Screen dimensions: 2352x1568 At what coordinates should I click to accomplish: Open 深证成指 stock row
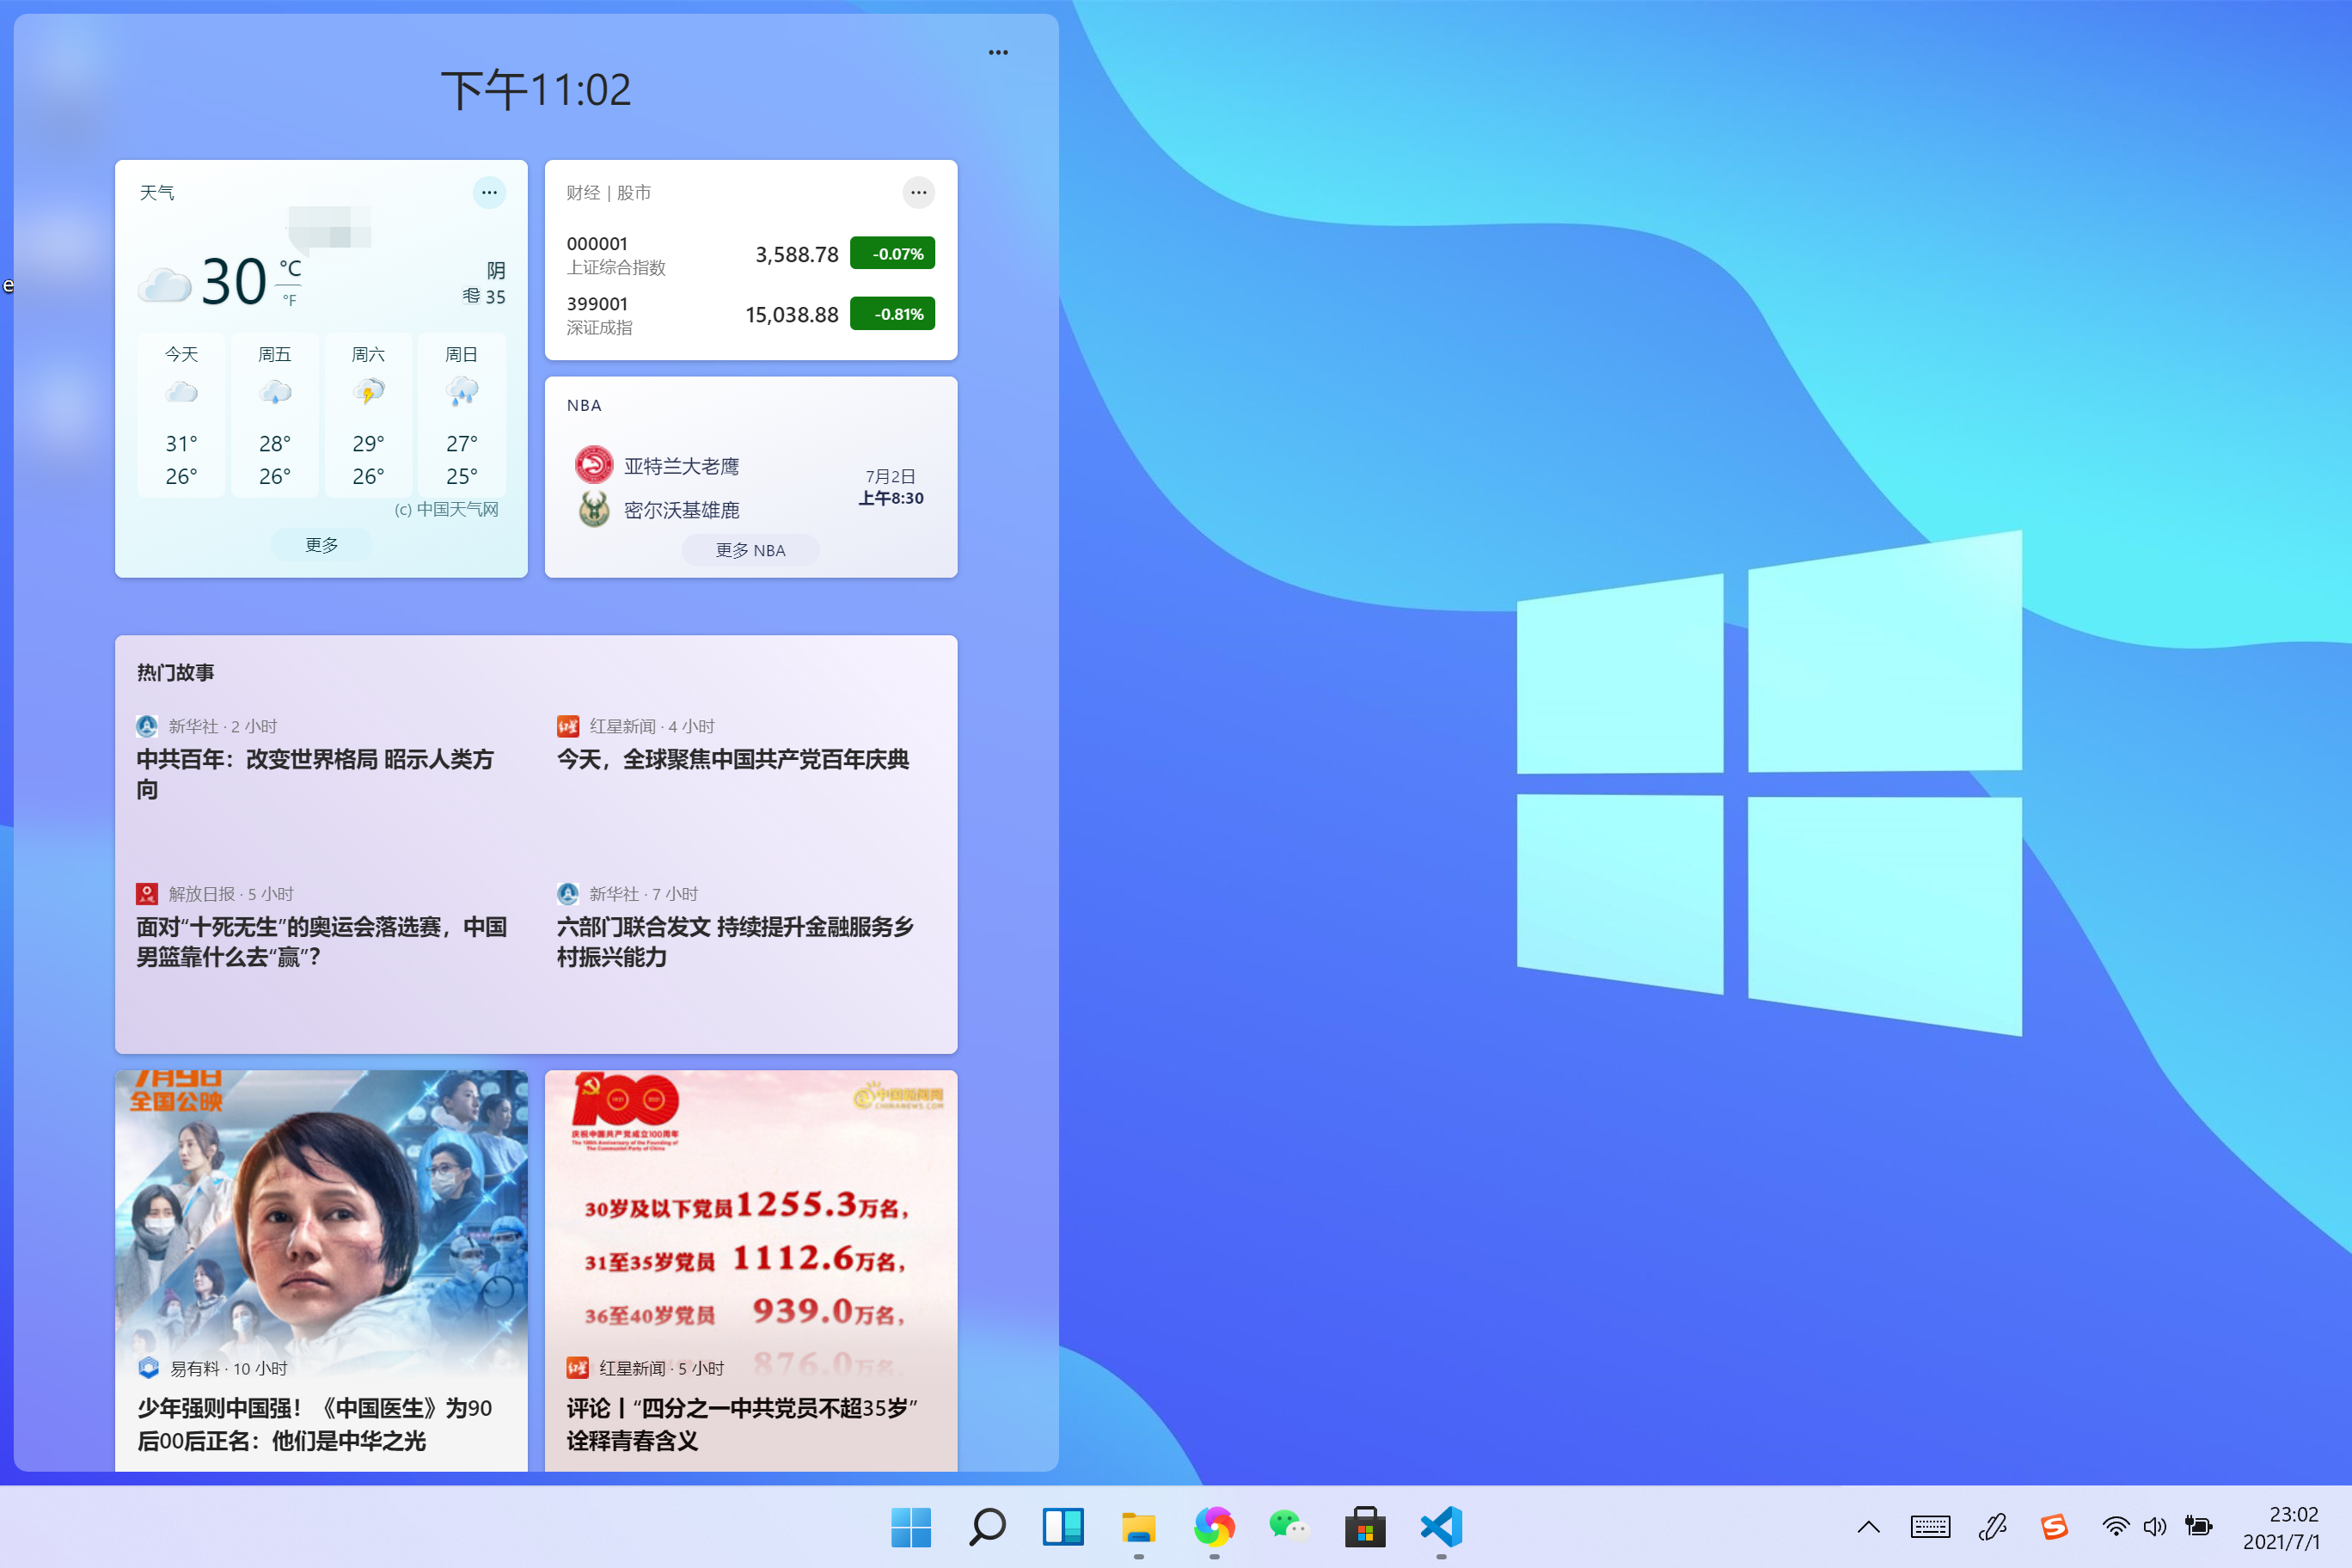point(750,314)
